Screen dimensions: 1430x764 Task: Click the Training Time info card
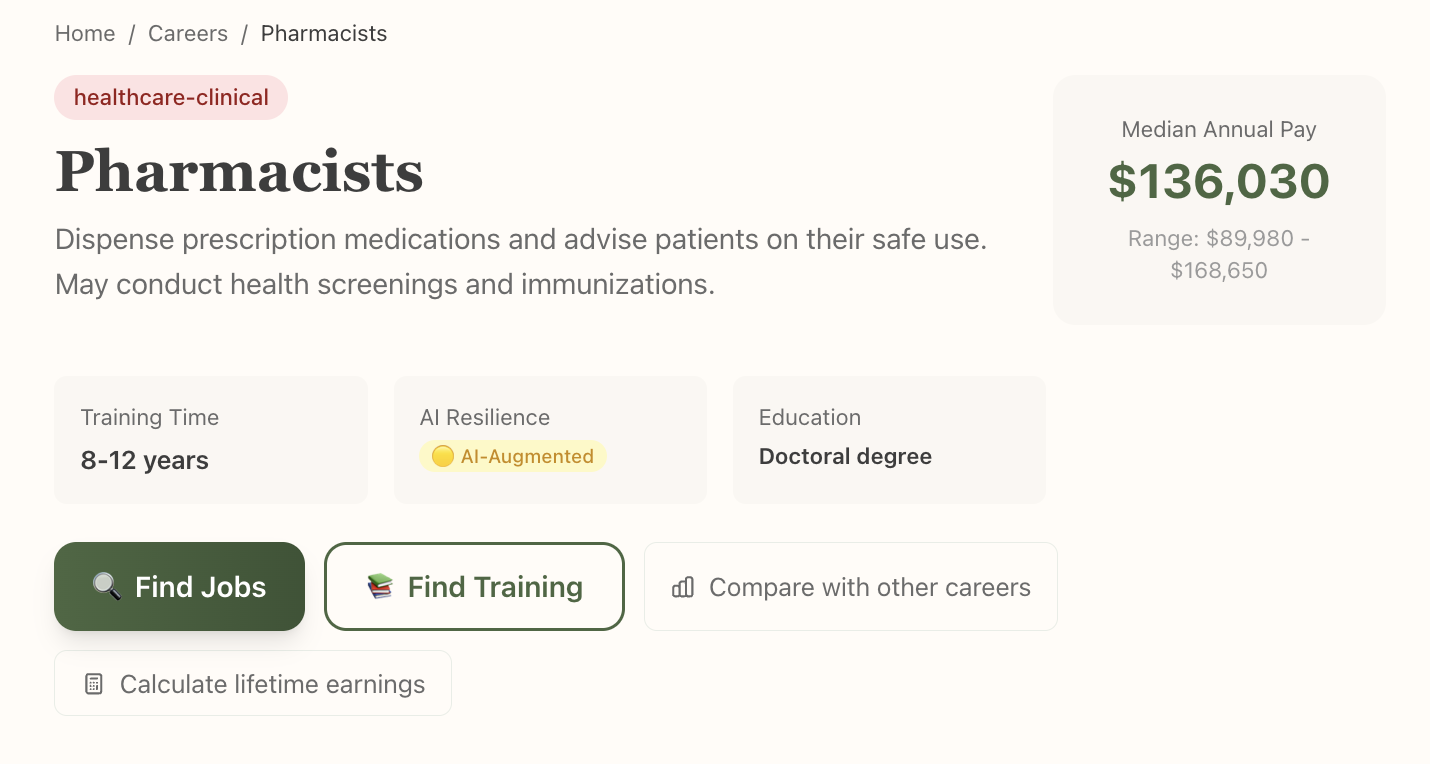point(211,439)
